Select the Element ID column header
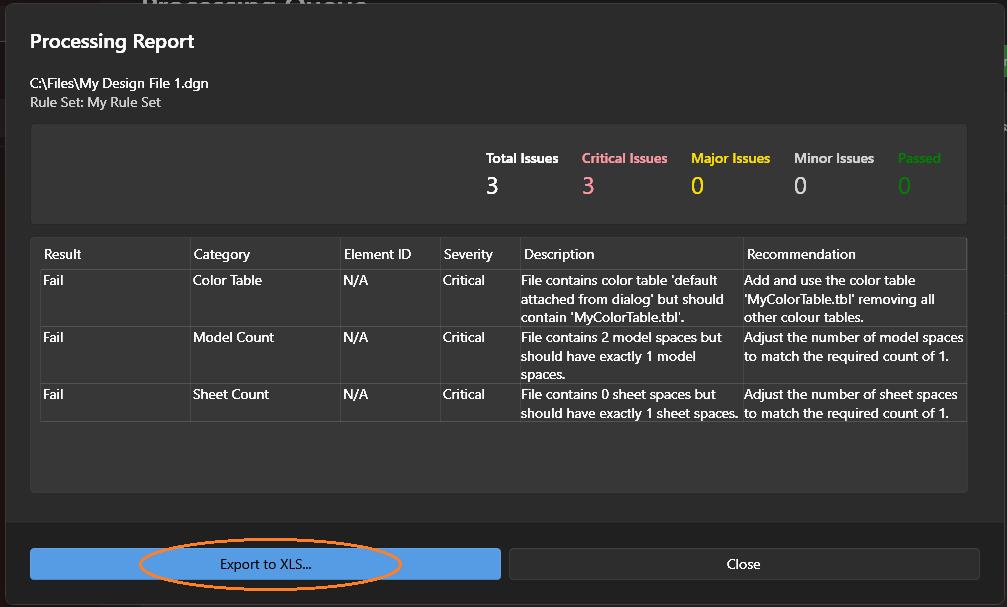1007x607 pixels. tap(377, 254)
